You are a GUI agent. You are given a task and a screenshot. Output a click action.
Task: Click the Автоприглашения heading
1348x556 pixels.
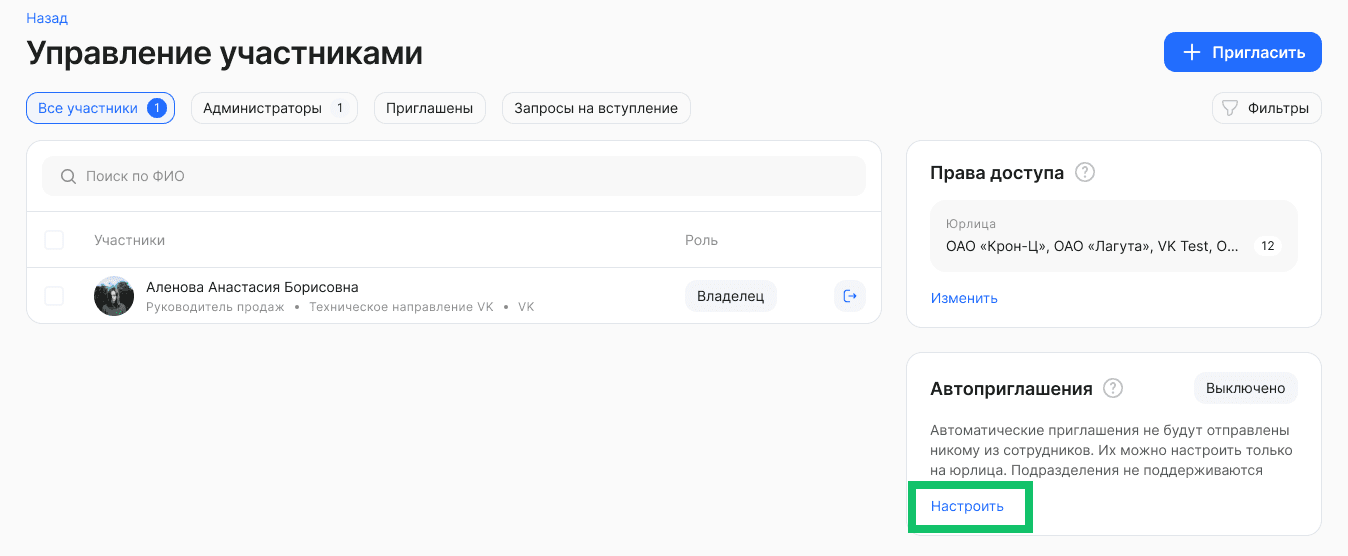[x=1011, y=388]
